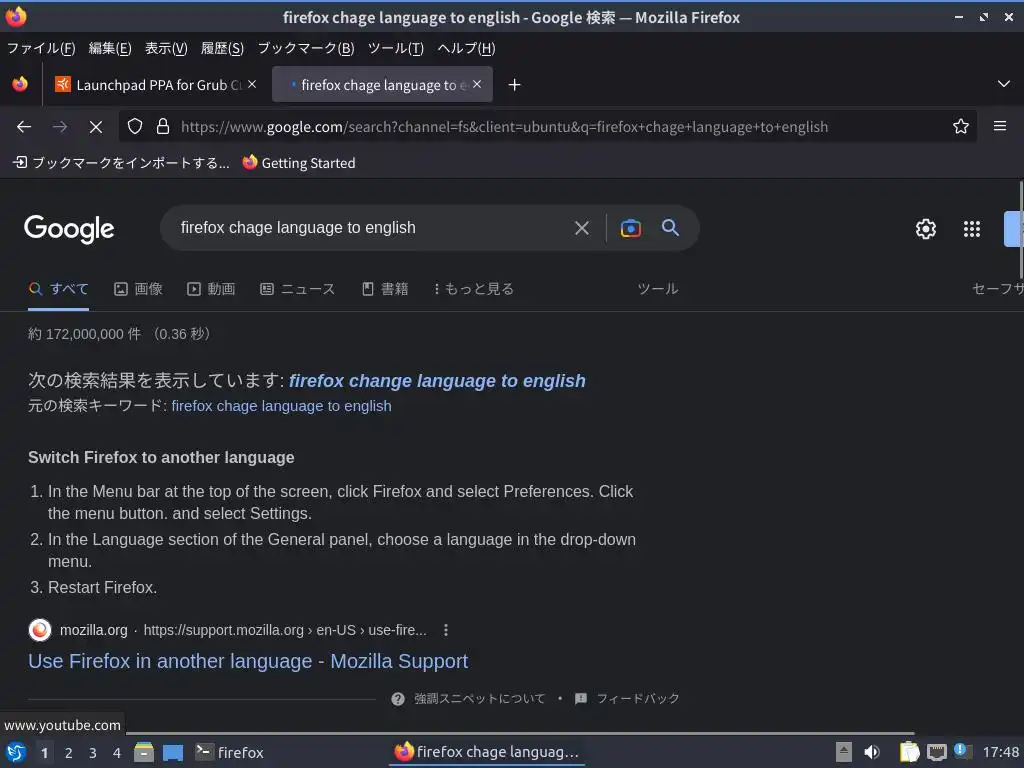Screen dimensions: 1024x768
Task: Clear the Google search box
Action: pyautogui.click(x=581, y=228)
